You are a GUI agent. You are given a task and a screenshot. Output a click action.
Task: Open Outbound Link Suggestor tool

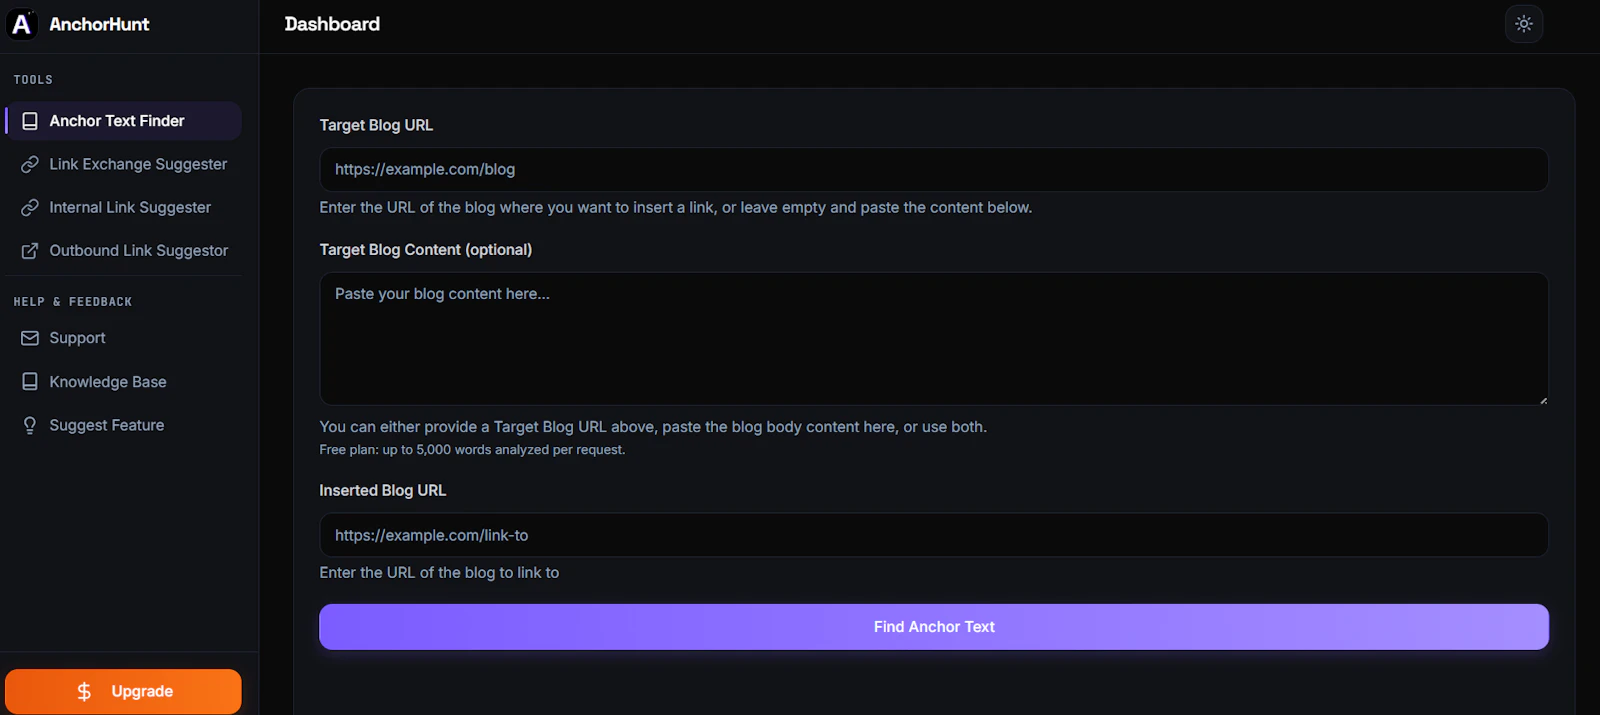click(x=123, y=251)
